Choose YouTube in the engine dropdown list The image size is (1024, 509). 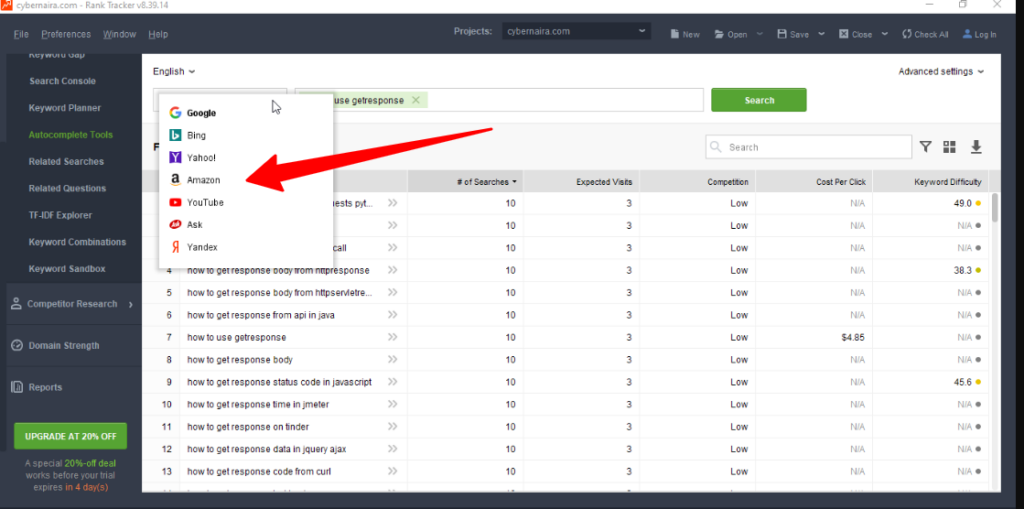pos(205,202)
